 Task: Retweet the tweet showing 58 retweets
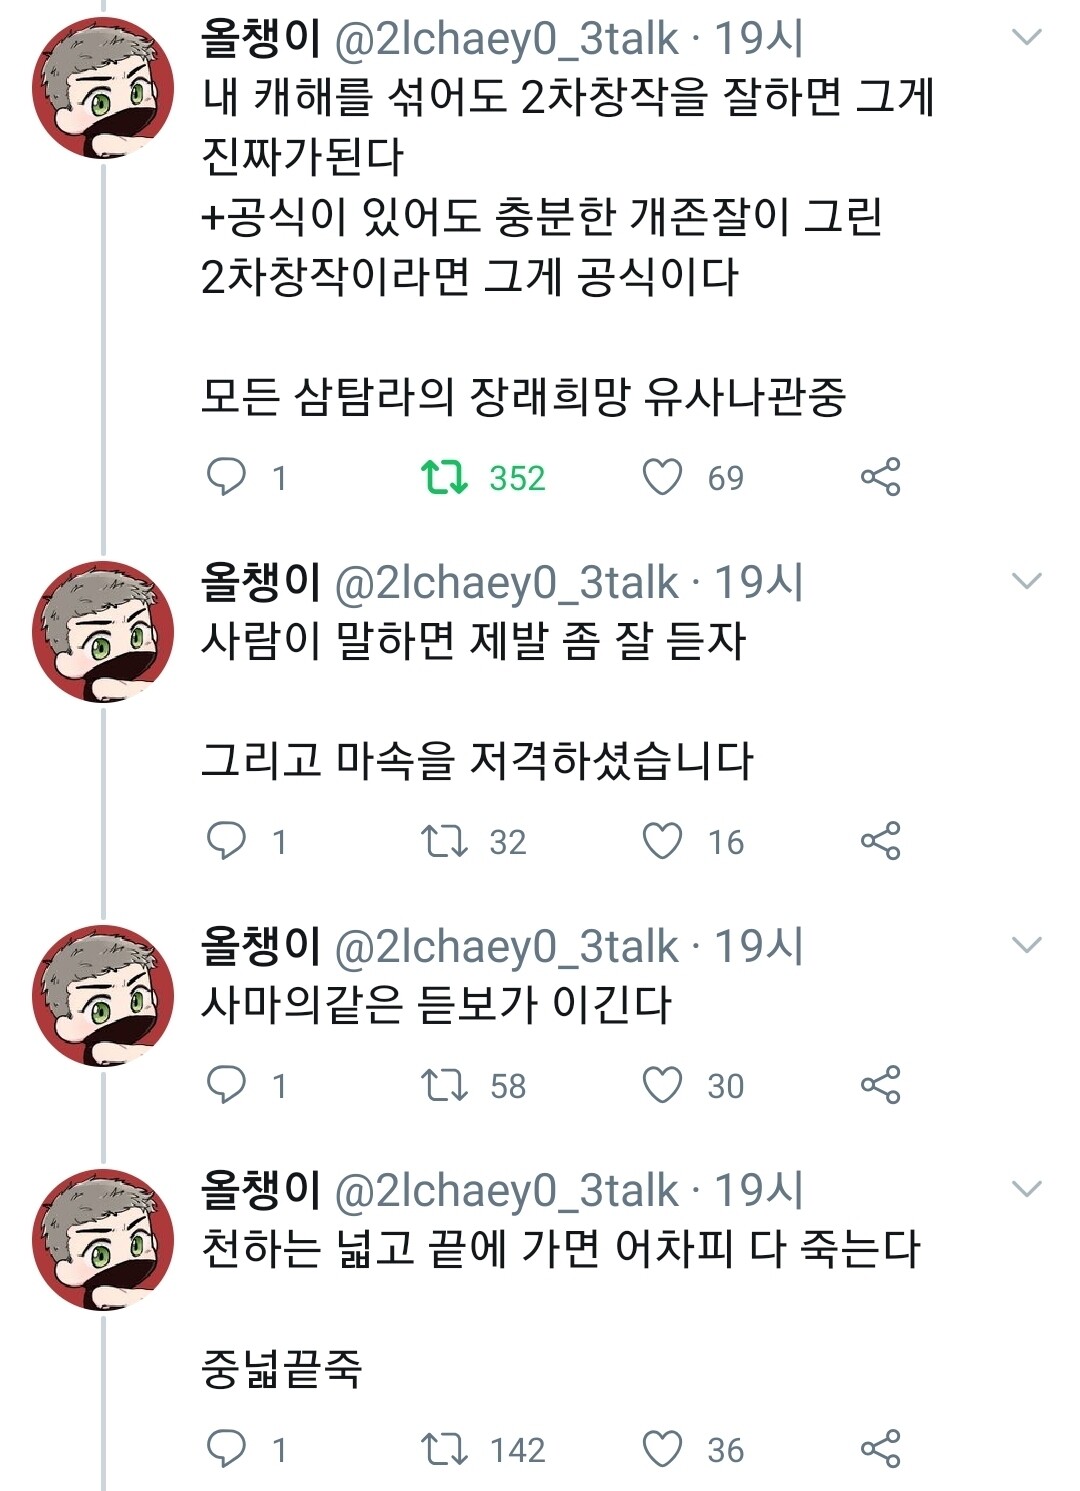click(444, 1085)
